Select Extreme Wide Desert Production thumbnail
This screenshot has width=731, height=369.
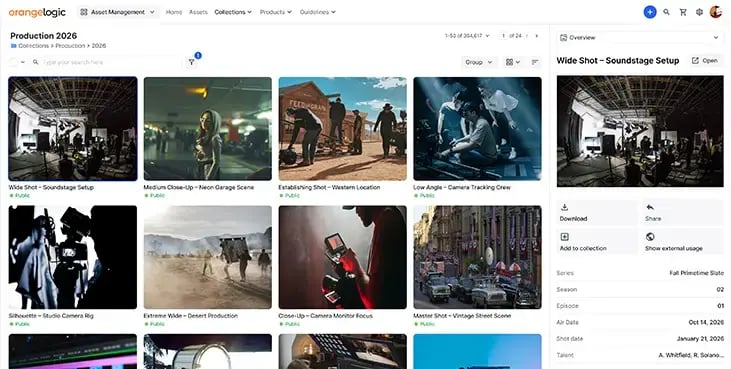(x=207, y=257)
